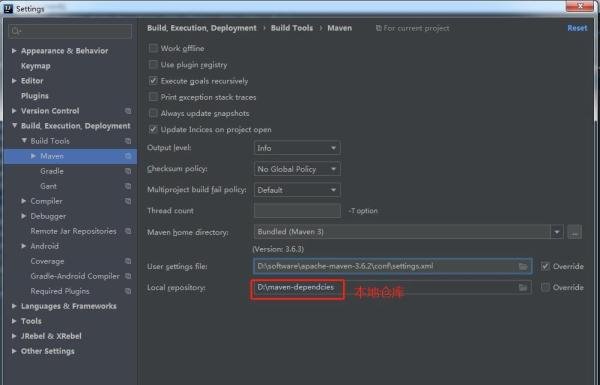The height and width of the screenshot is (385, 600).
Task: Select Gant under Build Tools
Action: (x=48, y=186)
